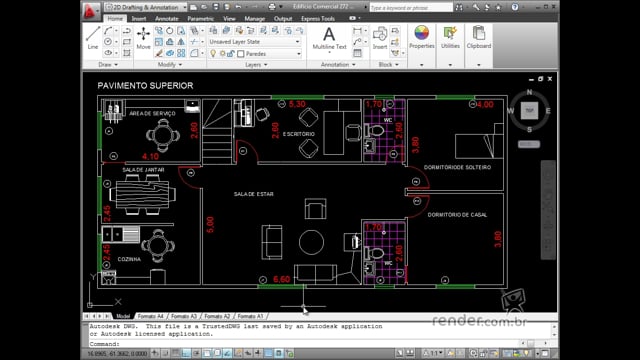Select the Line drawing tool
Image resolution: width=640 pixels, height=360 pixels.
[x=93, y=38]
